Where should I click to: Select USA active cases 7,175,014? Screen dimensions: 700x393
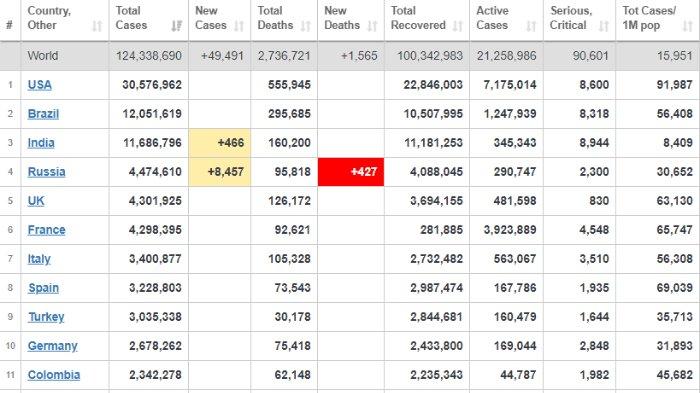pyautogui.click(x=509, y=85)
